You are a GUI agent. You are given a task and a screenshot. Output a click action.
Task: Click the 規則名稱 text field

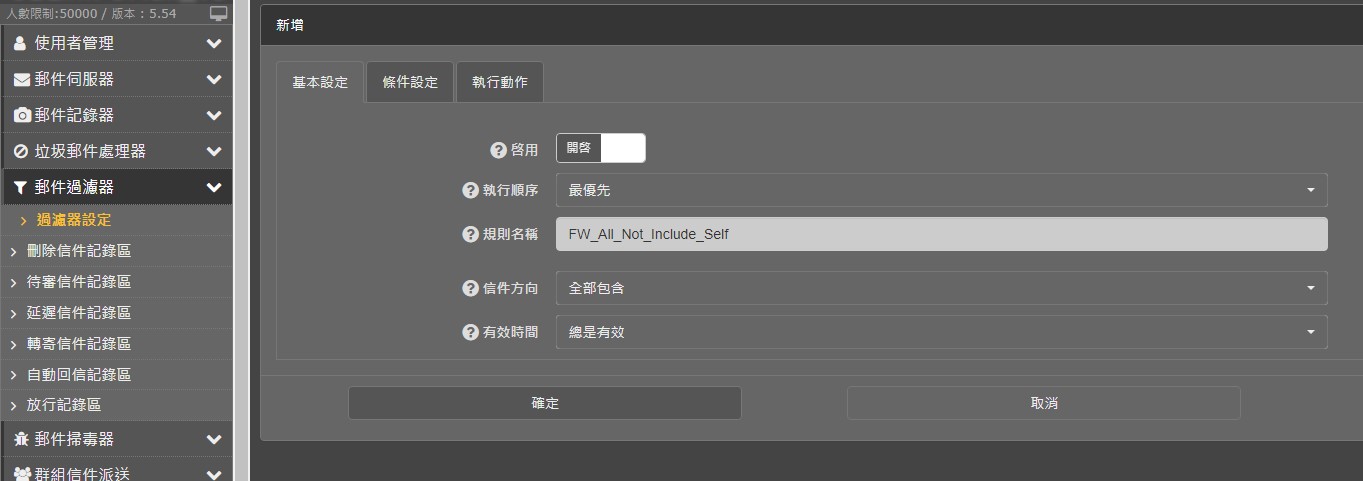(x=940, y=234)
